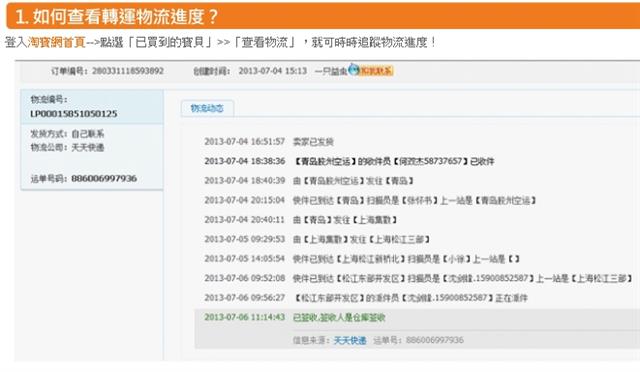
Task: Click the 创建时间 2013-07-04 15:13 text
Action: click(250, 71)
